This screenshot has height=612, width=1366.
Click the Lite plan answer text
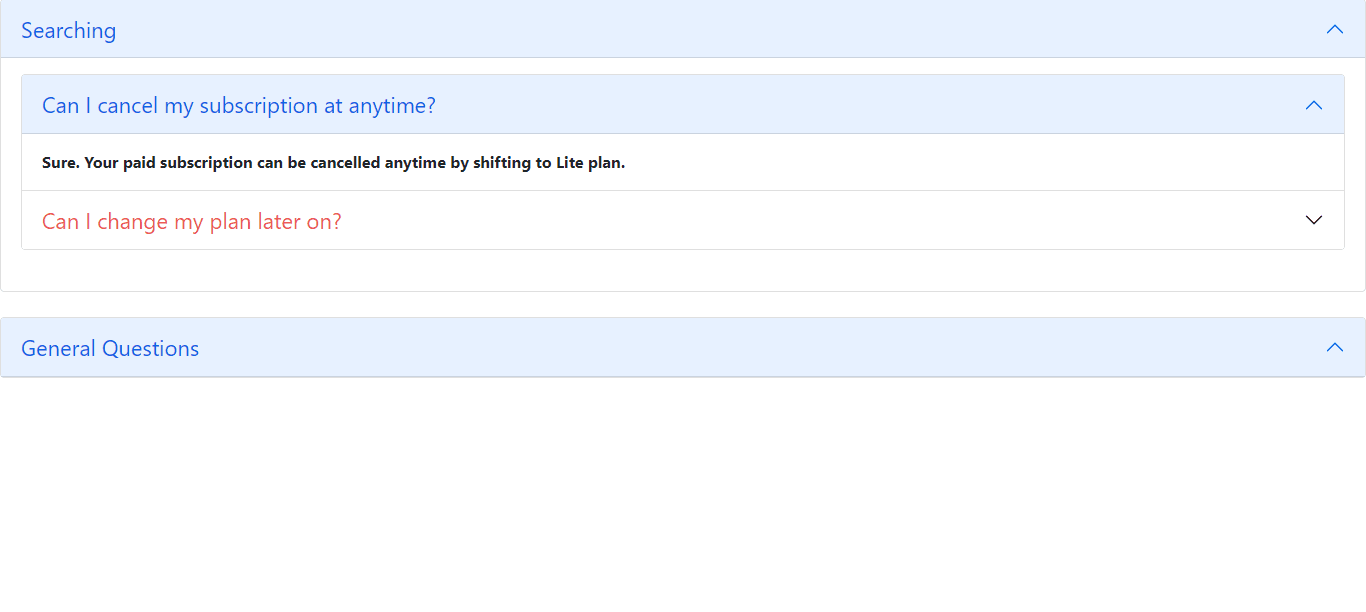331,161
